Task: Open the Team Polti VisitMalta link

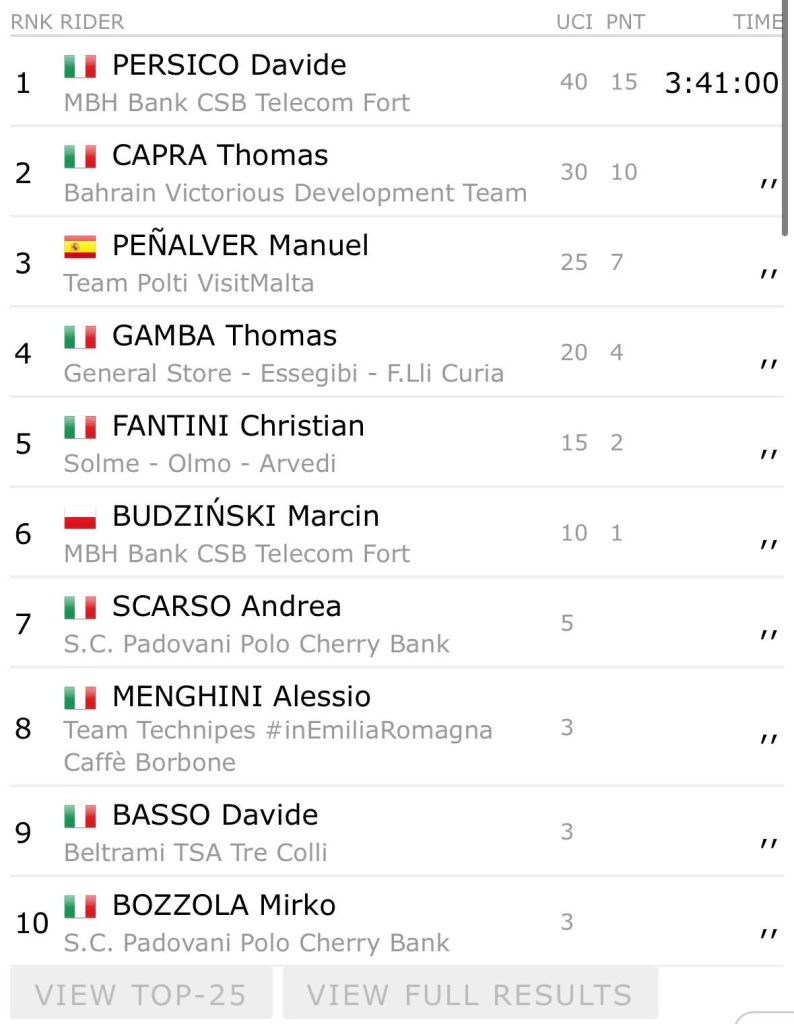Action: point(189,283)
